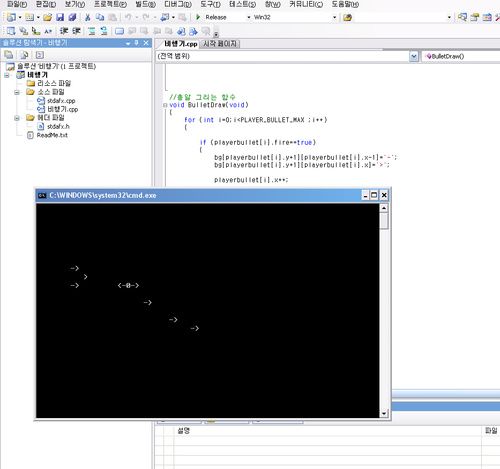The width and height of the screenshot is (500, 469).
Task: Click the cmd.exe title bar icon
Action: [x=42, y=195]
